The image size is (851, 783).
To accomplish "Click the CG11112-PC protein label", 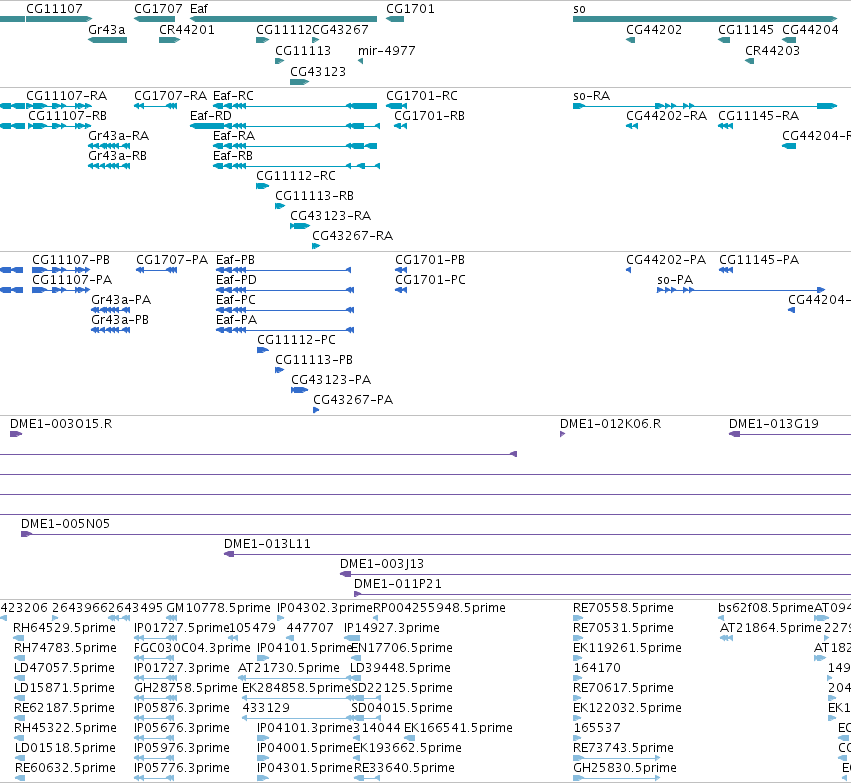I will (x=296, y=340).
